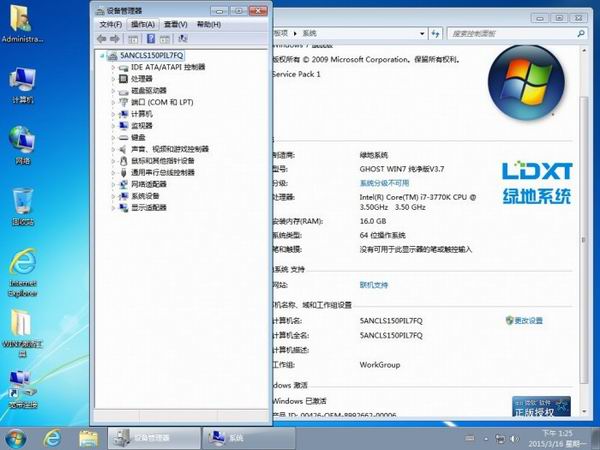The image size is (600, 450).
Task: Click the taskbar clock showing 1:25
Action: (557, 439)
